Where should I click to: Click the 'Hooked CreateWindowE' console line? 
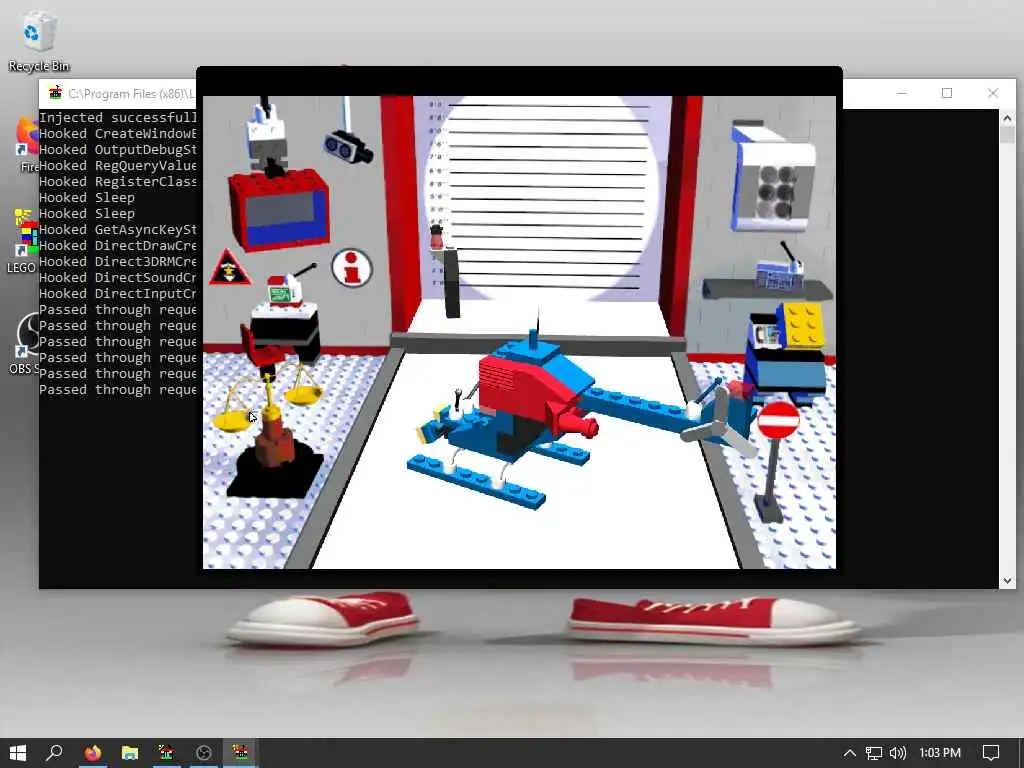(x=118, y=133)
